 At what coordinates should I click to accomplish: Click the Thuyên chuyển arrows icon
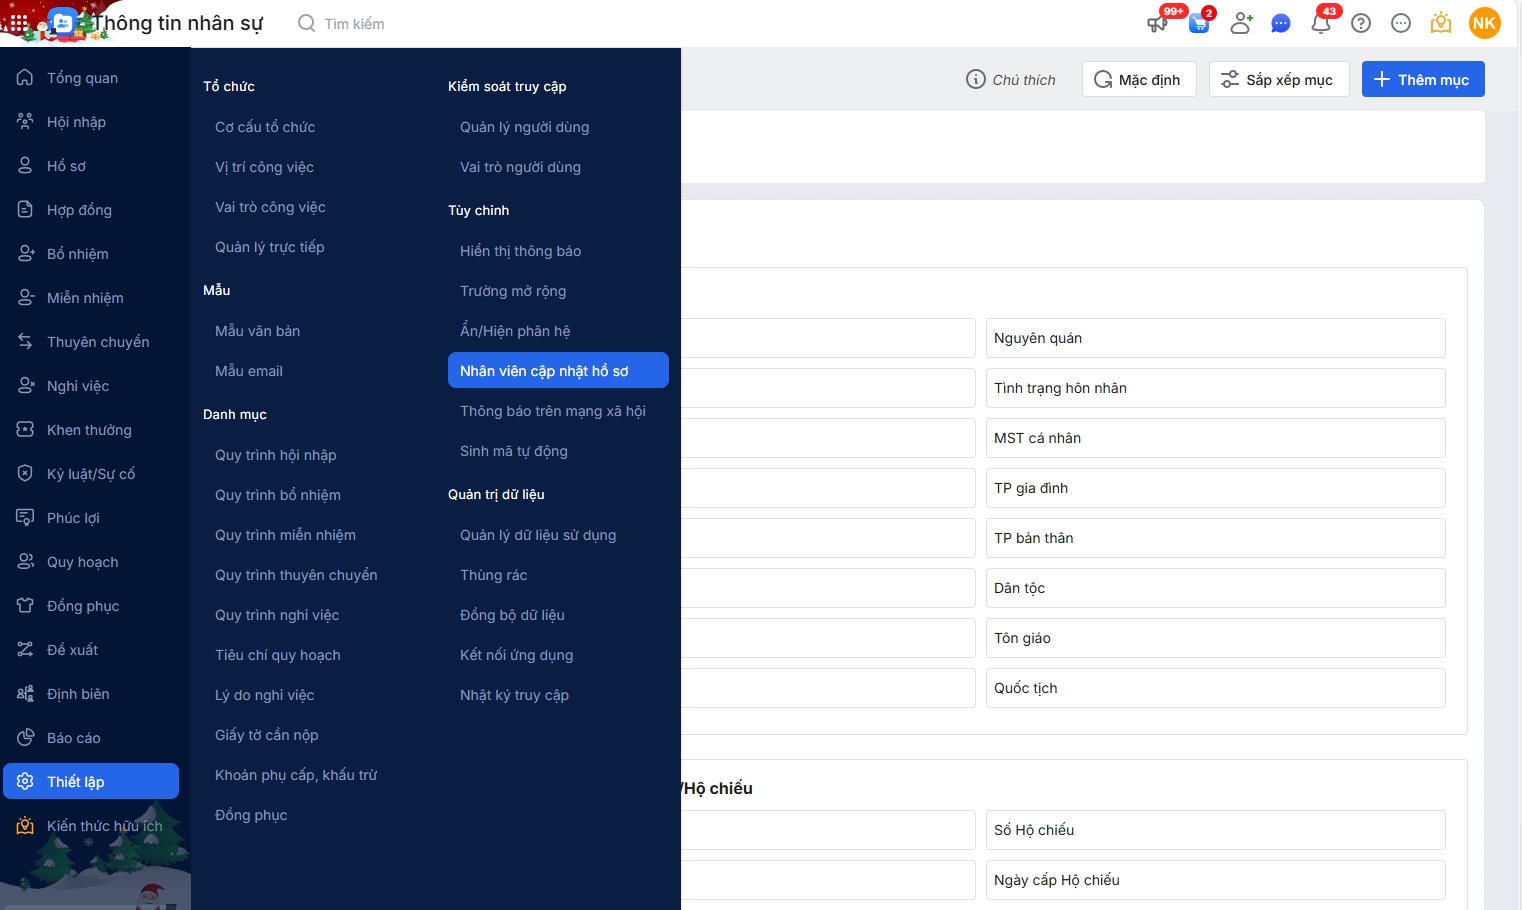click(x=25, y=341)
